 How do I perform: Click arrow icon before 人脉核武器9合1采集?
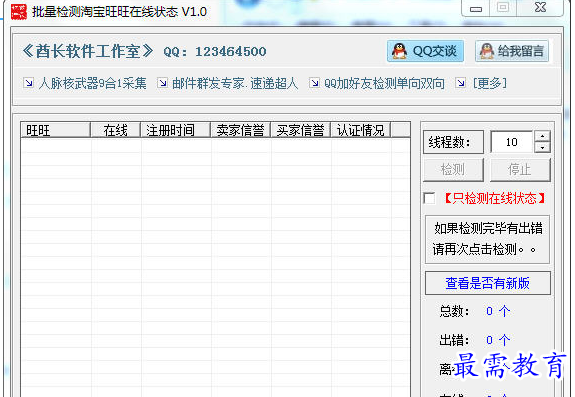tap(28, 83)
